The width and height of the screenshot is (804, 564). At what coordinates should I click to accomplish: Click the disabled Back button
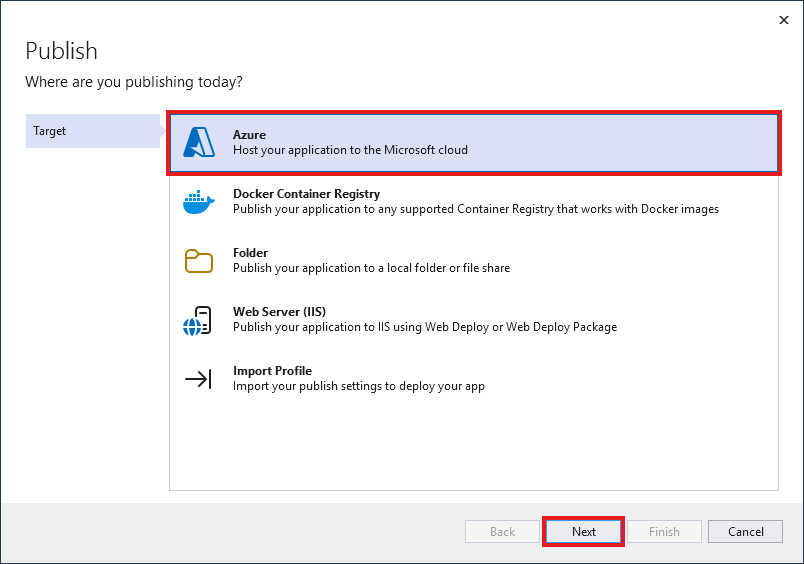pos(502,532)
